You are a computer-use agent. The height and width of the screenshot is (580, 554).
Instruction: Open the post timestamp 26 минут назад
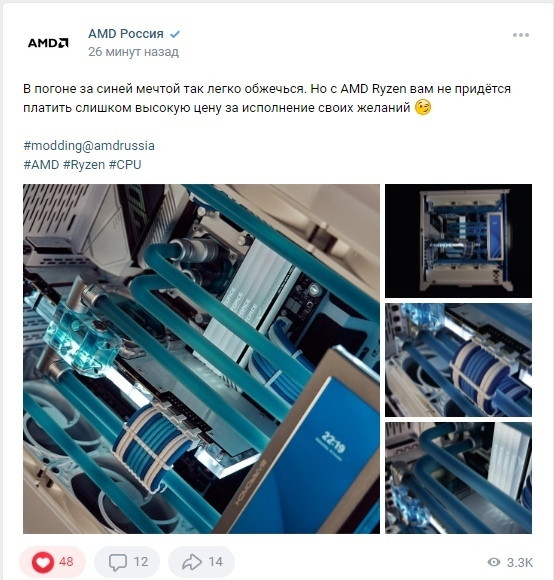tap(134, 52)
